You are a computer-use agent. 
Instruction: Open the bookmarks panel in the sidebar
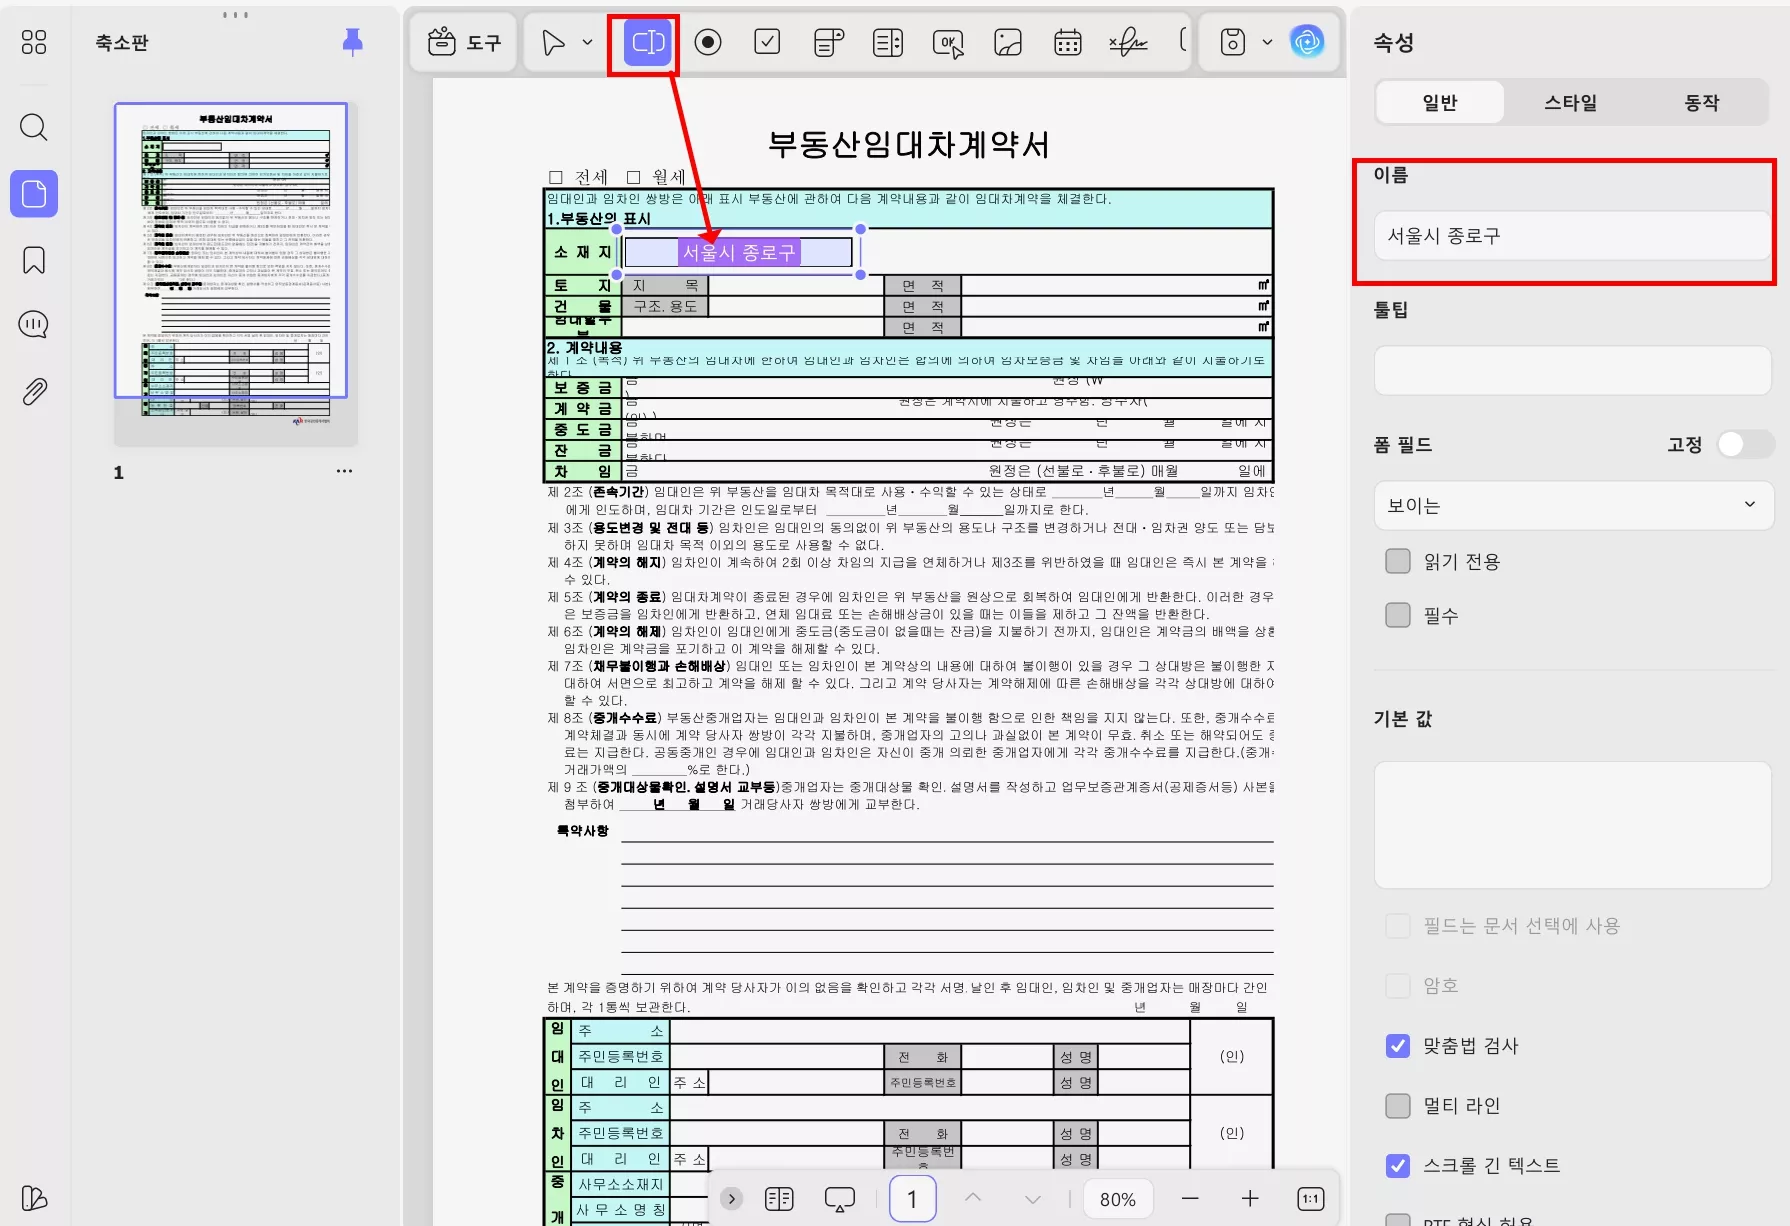[33, 259]
